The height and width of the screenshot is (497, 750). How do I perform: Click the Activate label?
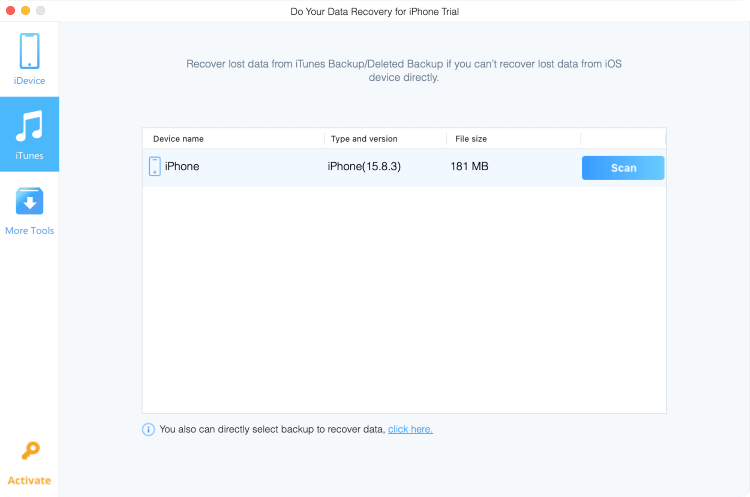[29, 480]
